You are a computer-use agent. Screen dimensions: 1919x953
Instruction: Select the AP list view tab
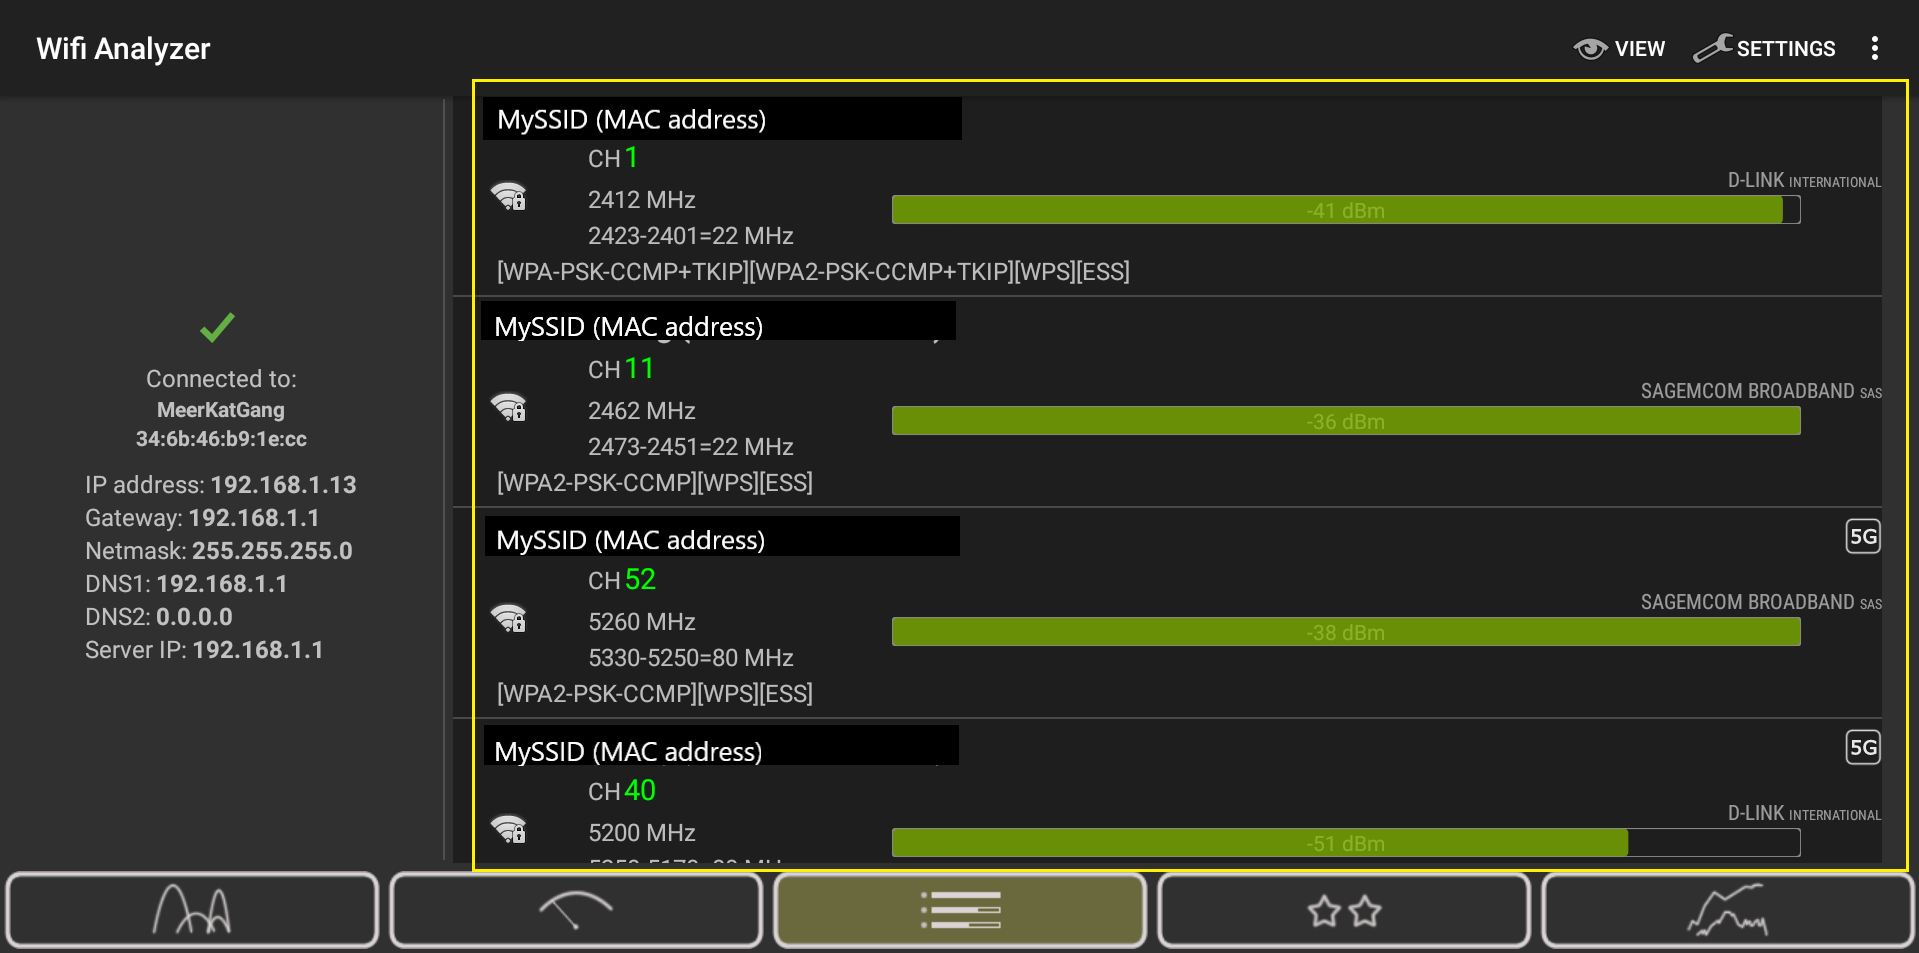click(x=960, y=910)
